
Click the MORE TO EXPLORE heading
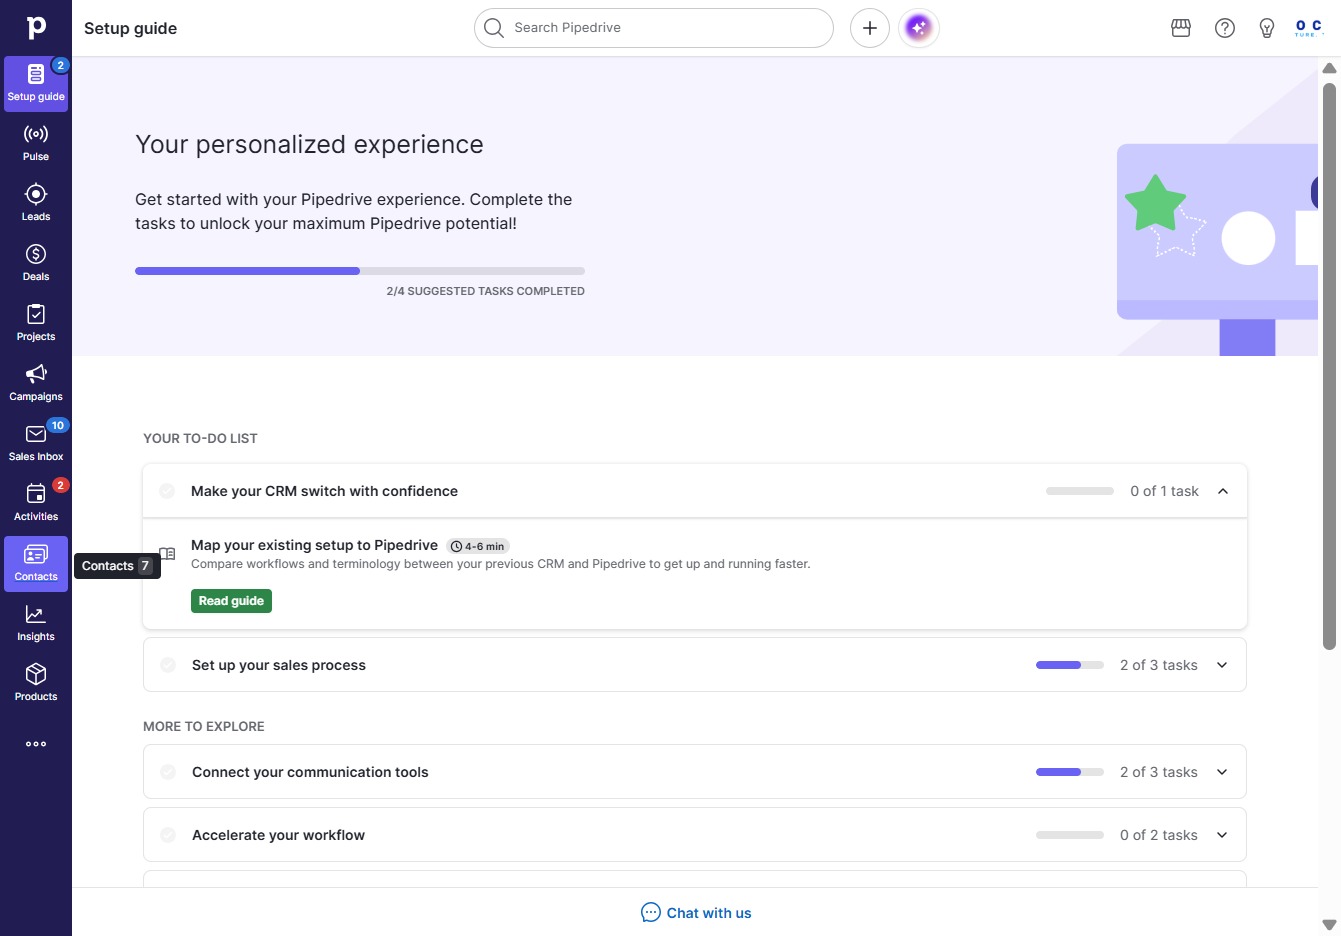click(x=204, y=726)
